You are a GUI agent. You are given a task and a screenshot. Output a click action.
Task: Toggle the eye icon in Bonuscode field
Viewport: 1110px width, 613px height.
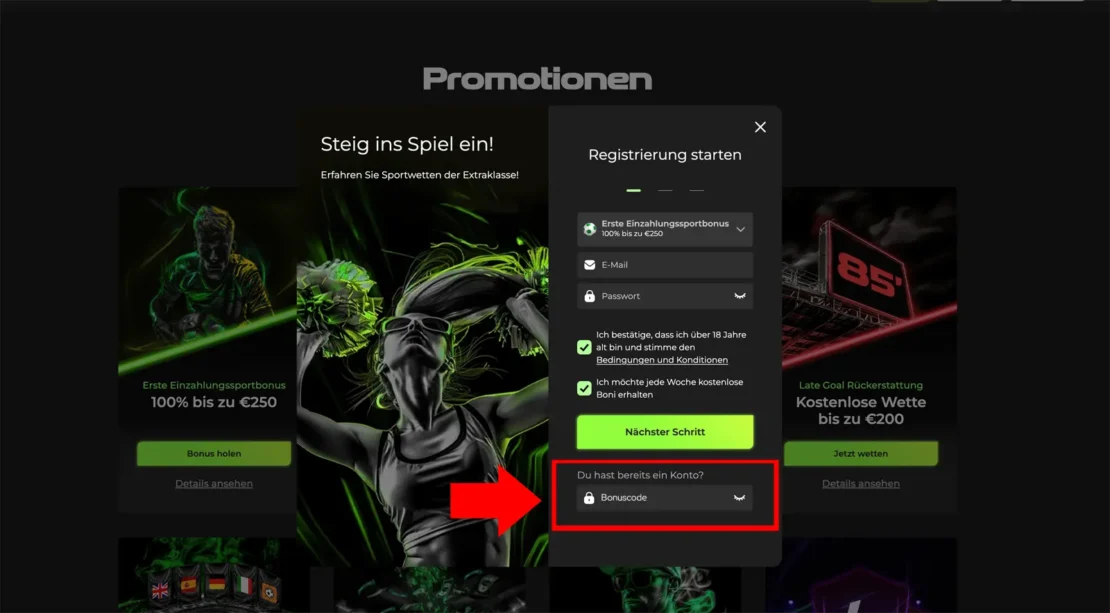click(739, 498)
